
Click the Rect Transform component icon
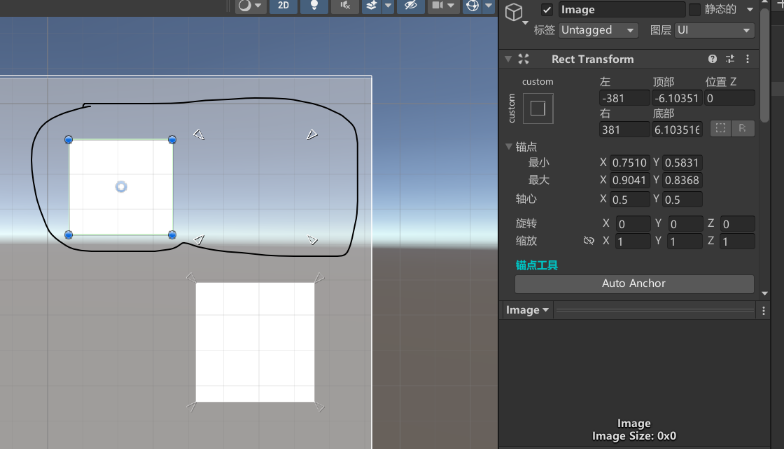pyautogui.click(x=524, y=59)
